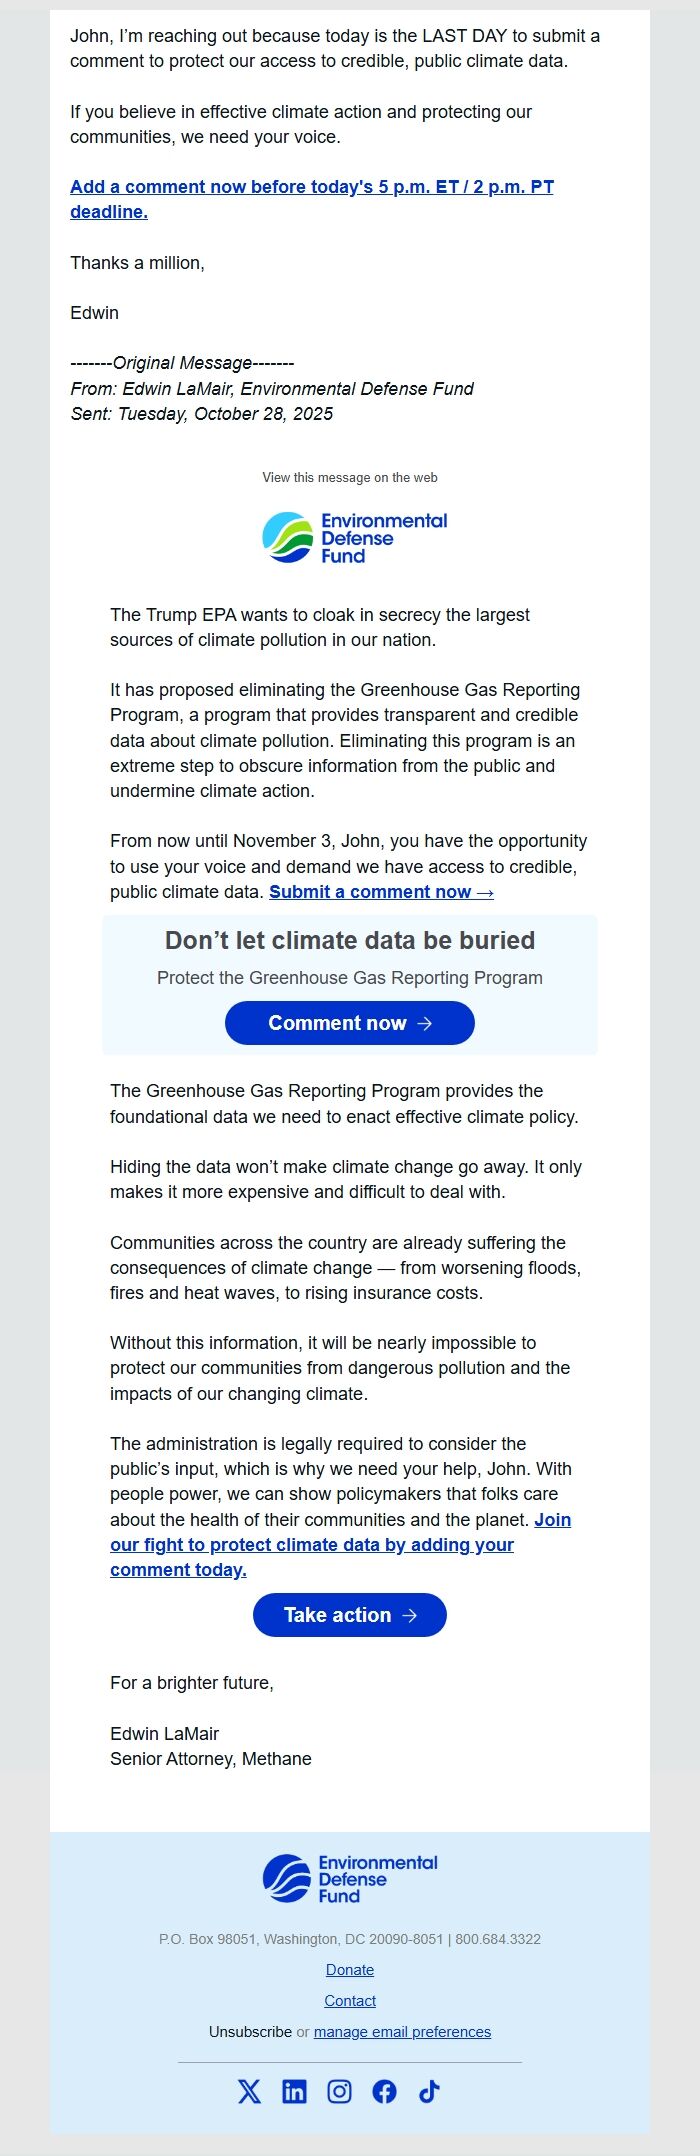Open manage email preferences

[402, 2031]
